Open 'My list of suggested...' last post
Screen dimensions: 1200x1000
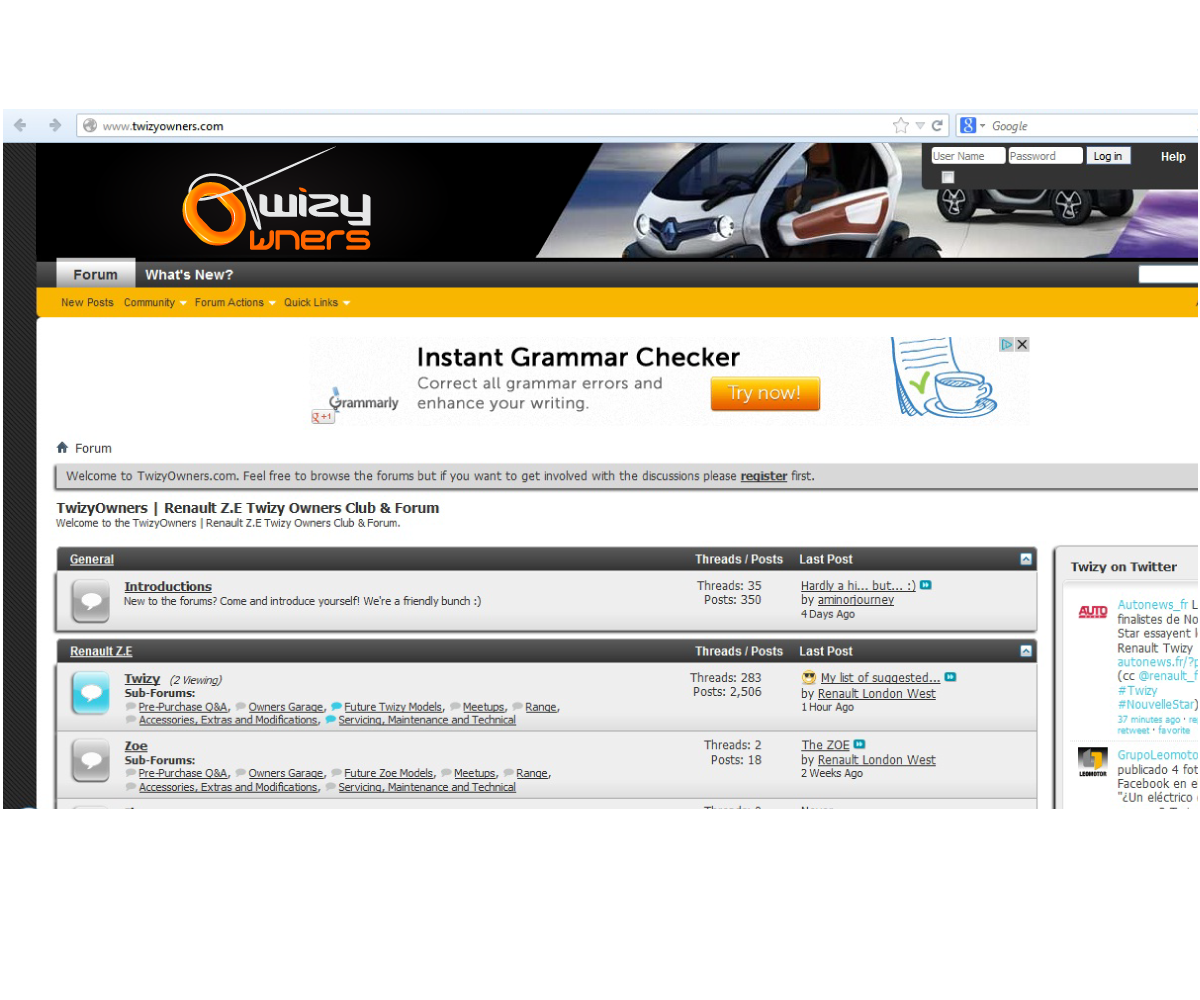point(880,678)
